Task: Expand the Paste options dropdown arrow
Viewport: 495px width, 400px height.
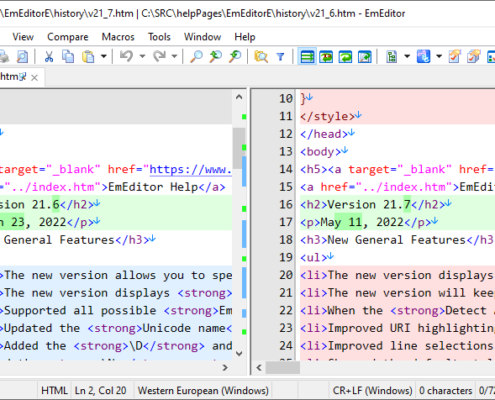Action: tap(104, 56)
